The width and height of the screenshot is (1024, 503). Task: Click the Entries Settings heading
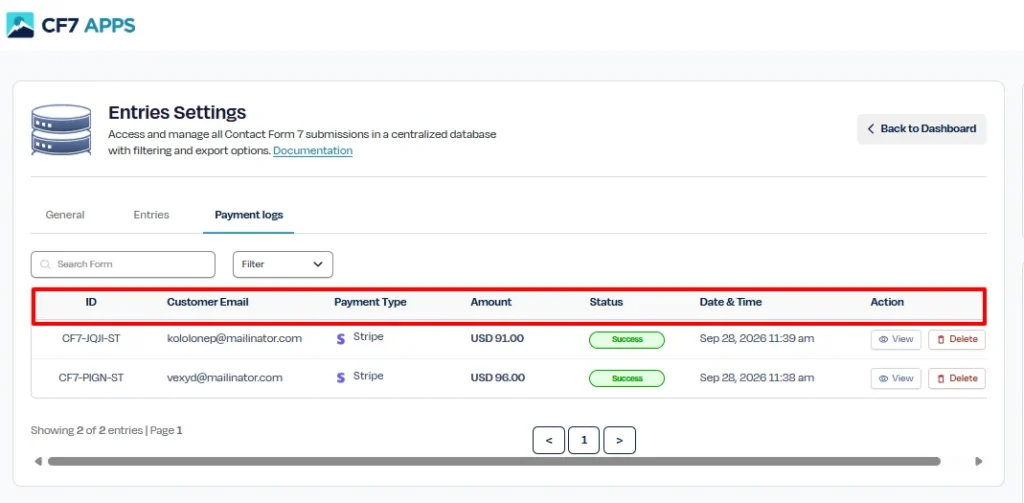click(177, 112)
